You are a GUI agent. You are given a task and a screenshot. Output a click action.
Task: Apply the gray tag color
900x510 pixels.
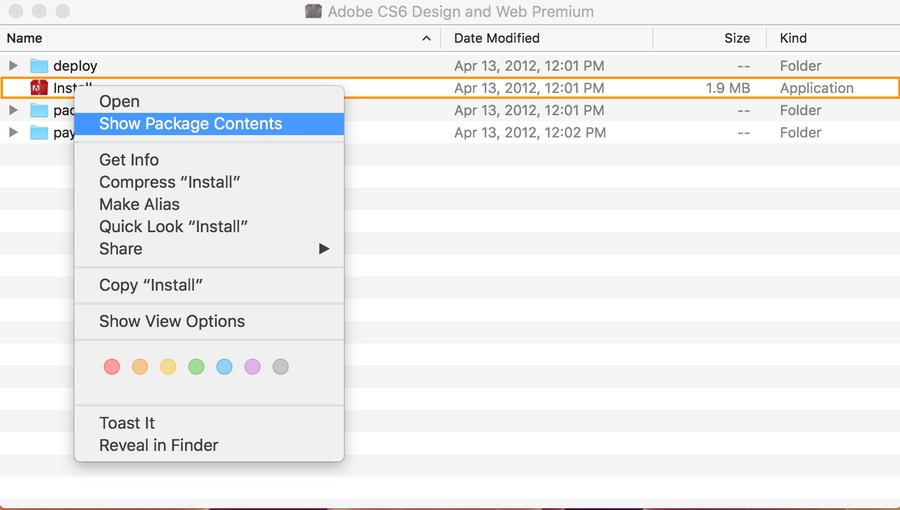pos(281,367)
